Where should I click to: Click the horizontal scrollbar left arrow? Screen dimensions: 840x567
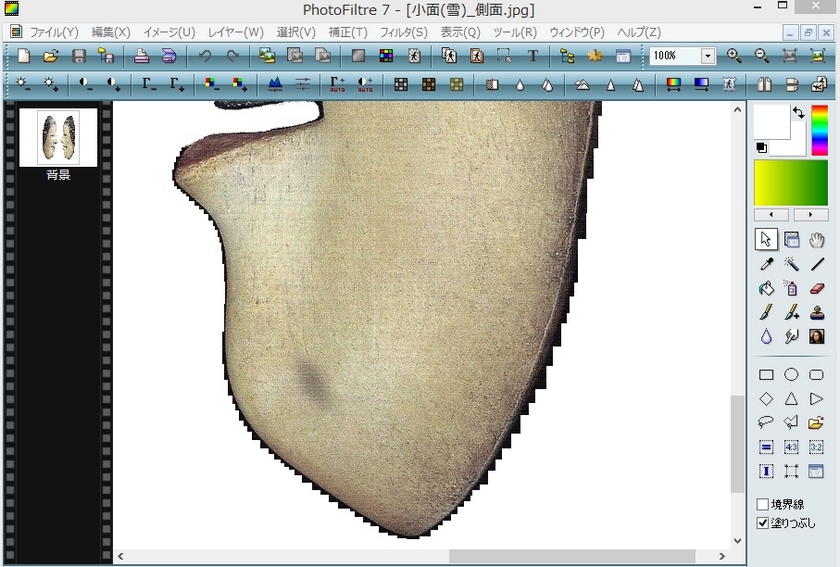click(x=121, y=556)
